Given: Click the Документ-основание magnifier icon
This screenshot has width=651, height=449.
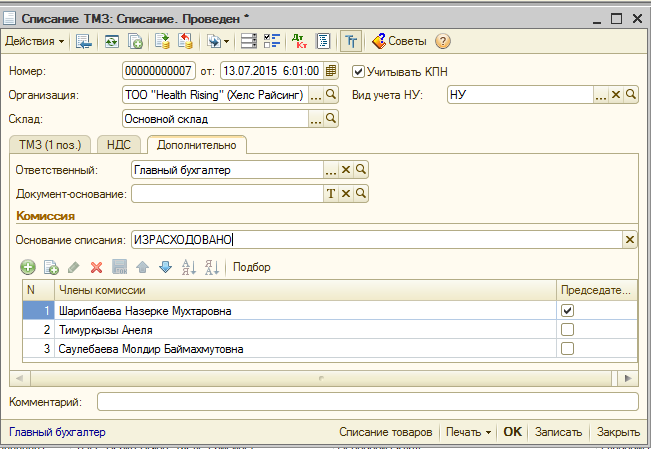Looking at the screenshot, I should click(361, 194).
